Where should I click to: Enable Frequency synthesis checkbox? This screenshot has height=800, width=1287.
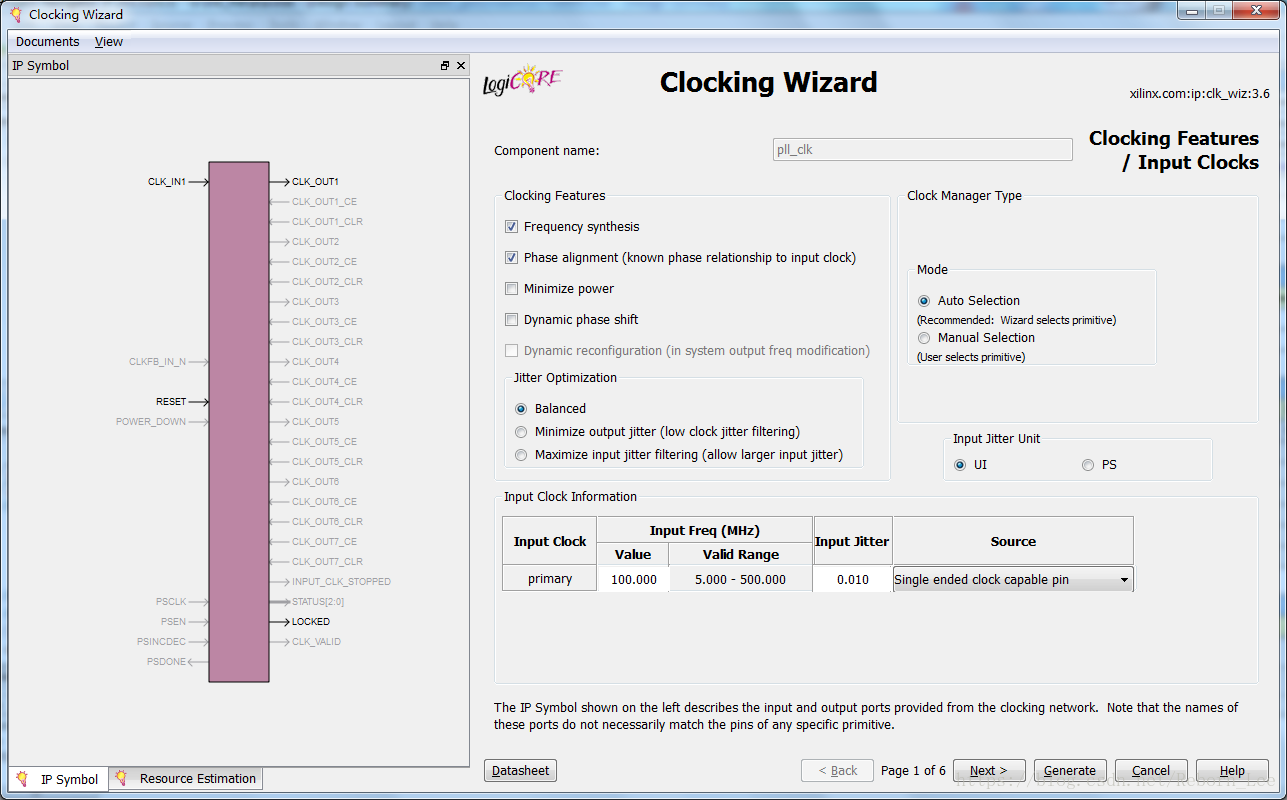click(x=512, y=227)
